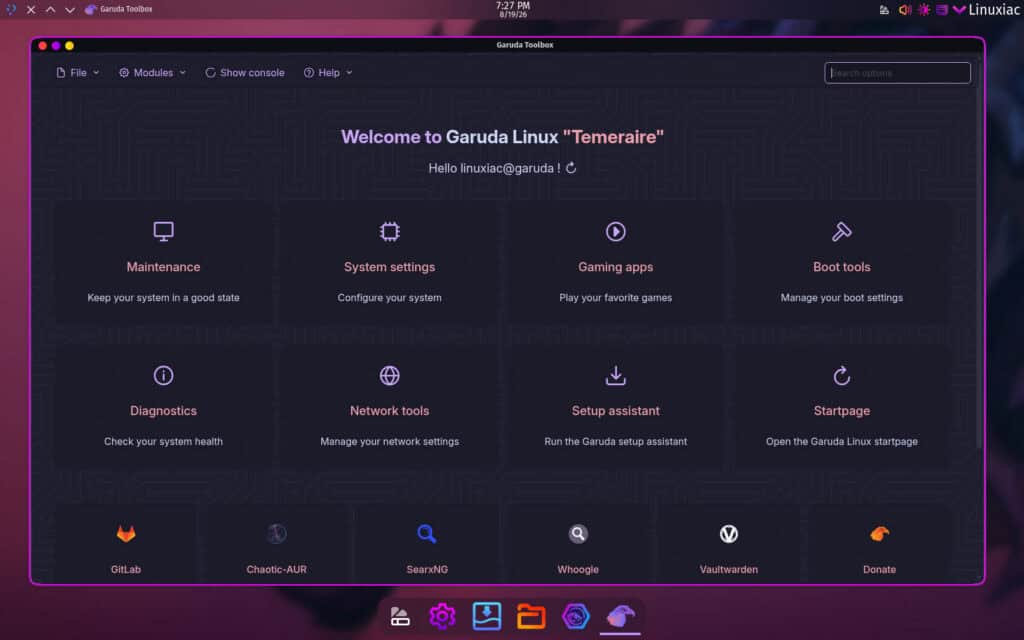
Task: Launch the hexagon eye browser dock icon
Action: click(575, 616)
